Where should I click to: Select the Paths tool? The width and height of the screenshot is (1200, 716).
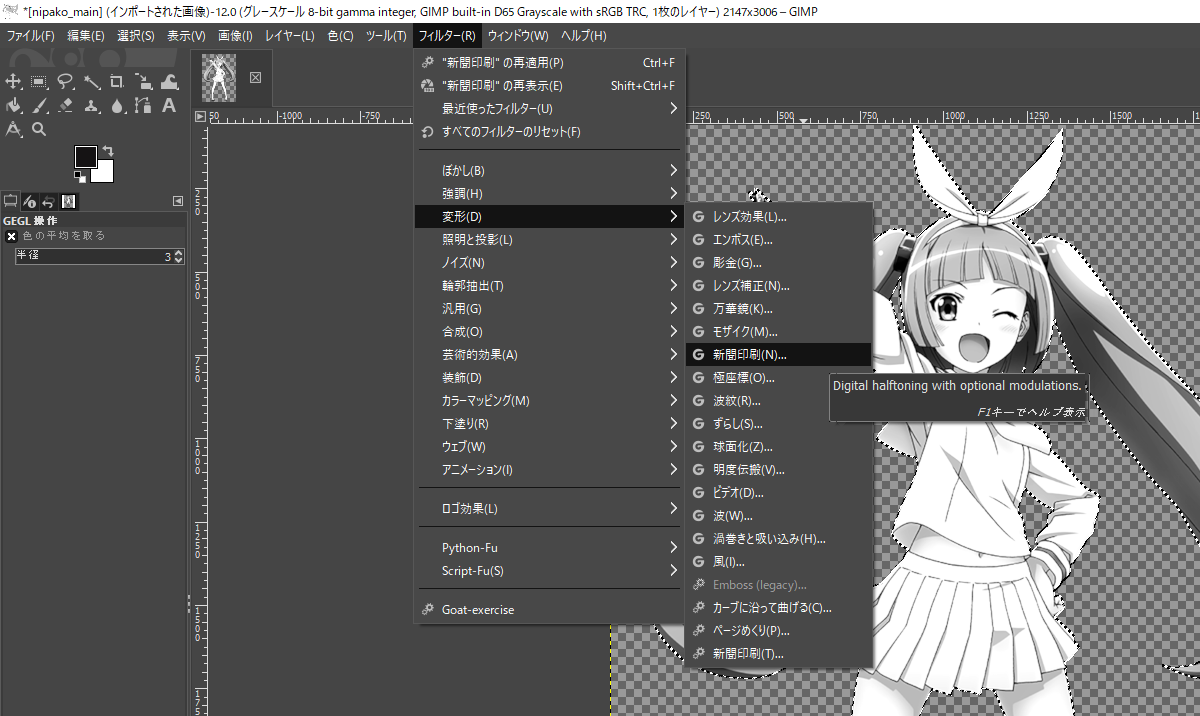(x=143, y=106)
